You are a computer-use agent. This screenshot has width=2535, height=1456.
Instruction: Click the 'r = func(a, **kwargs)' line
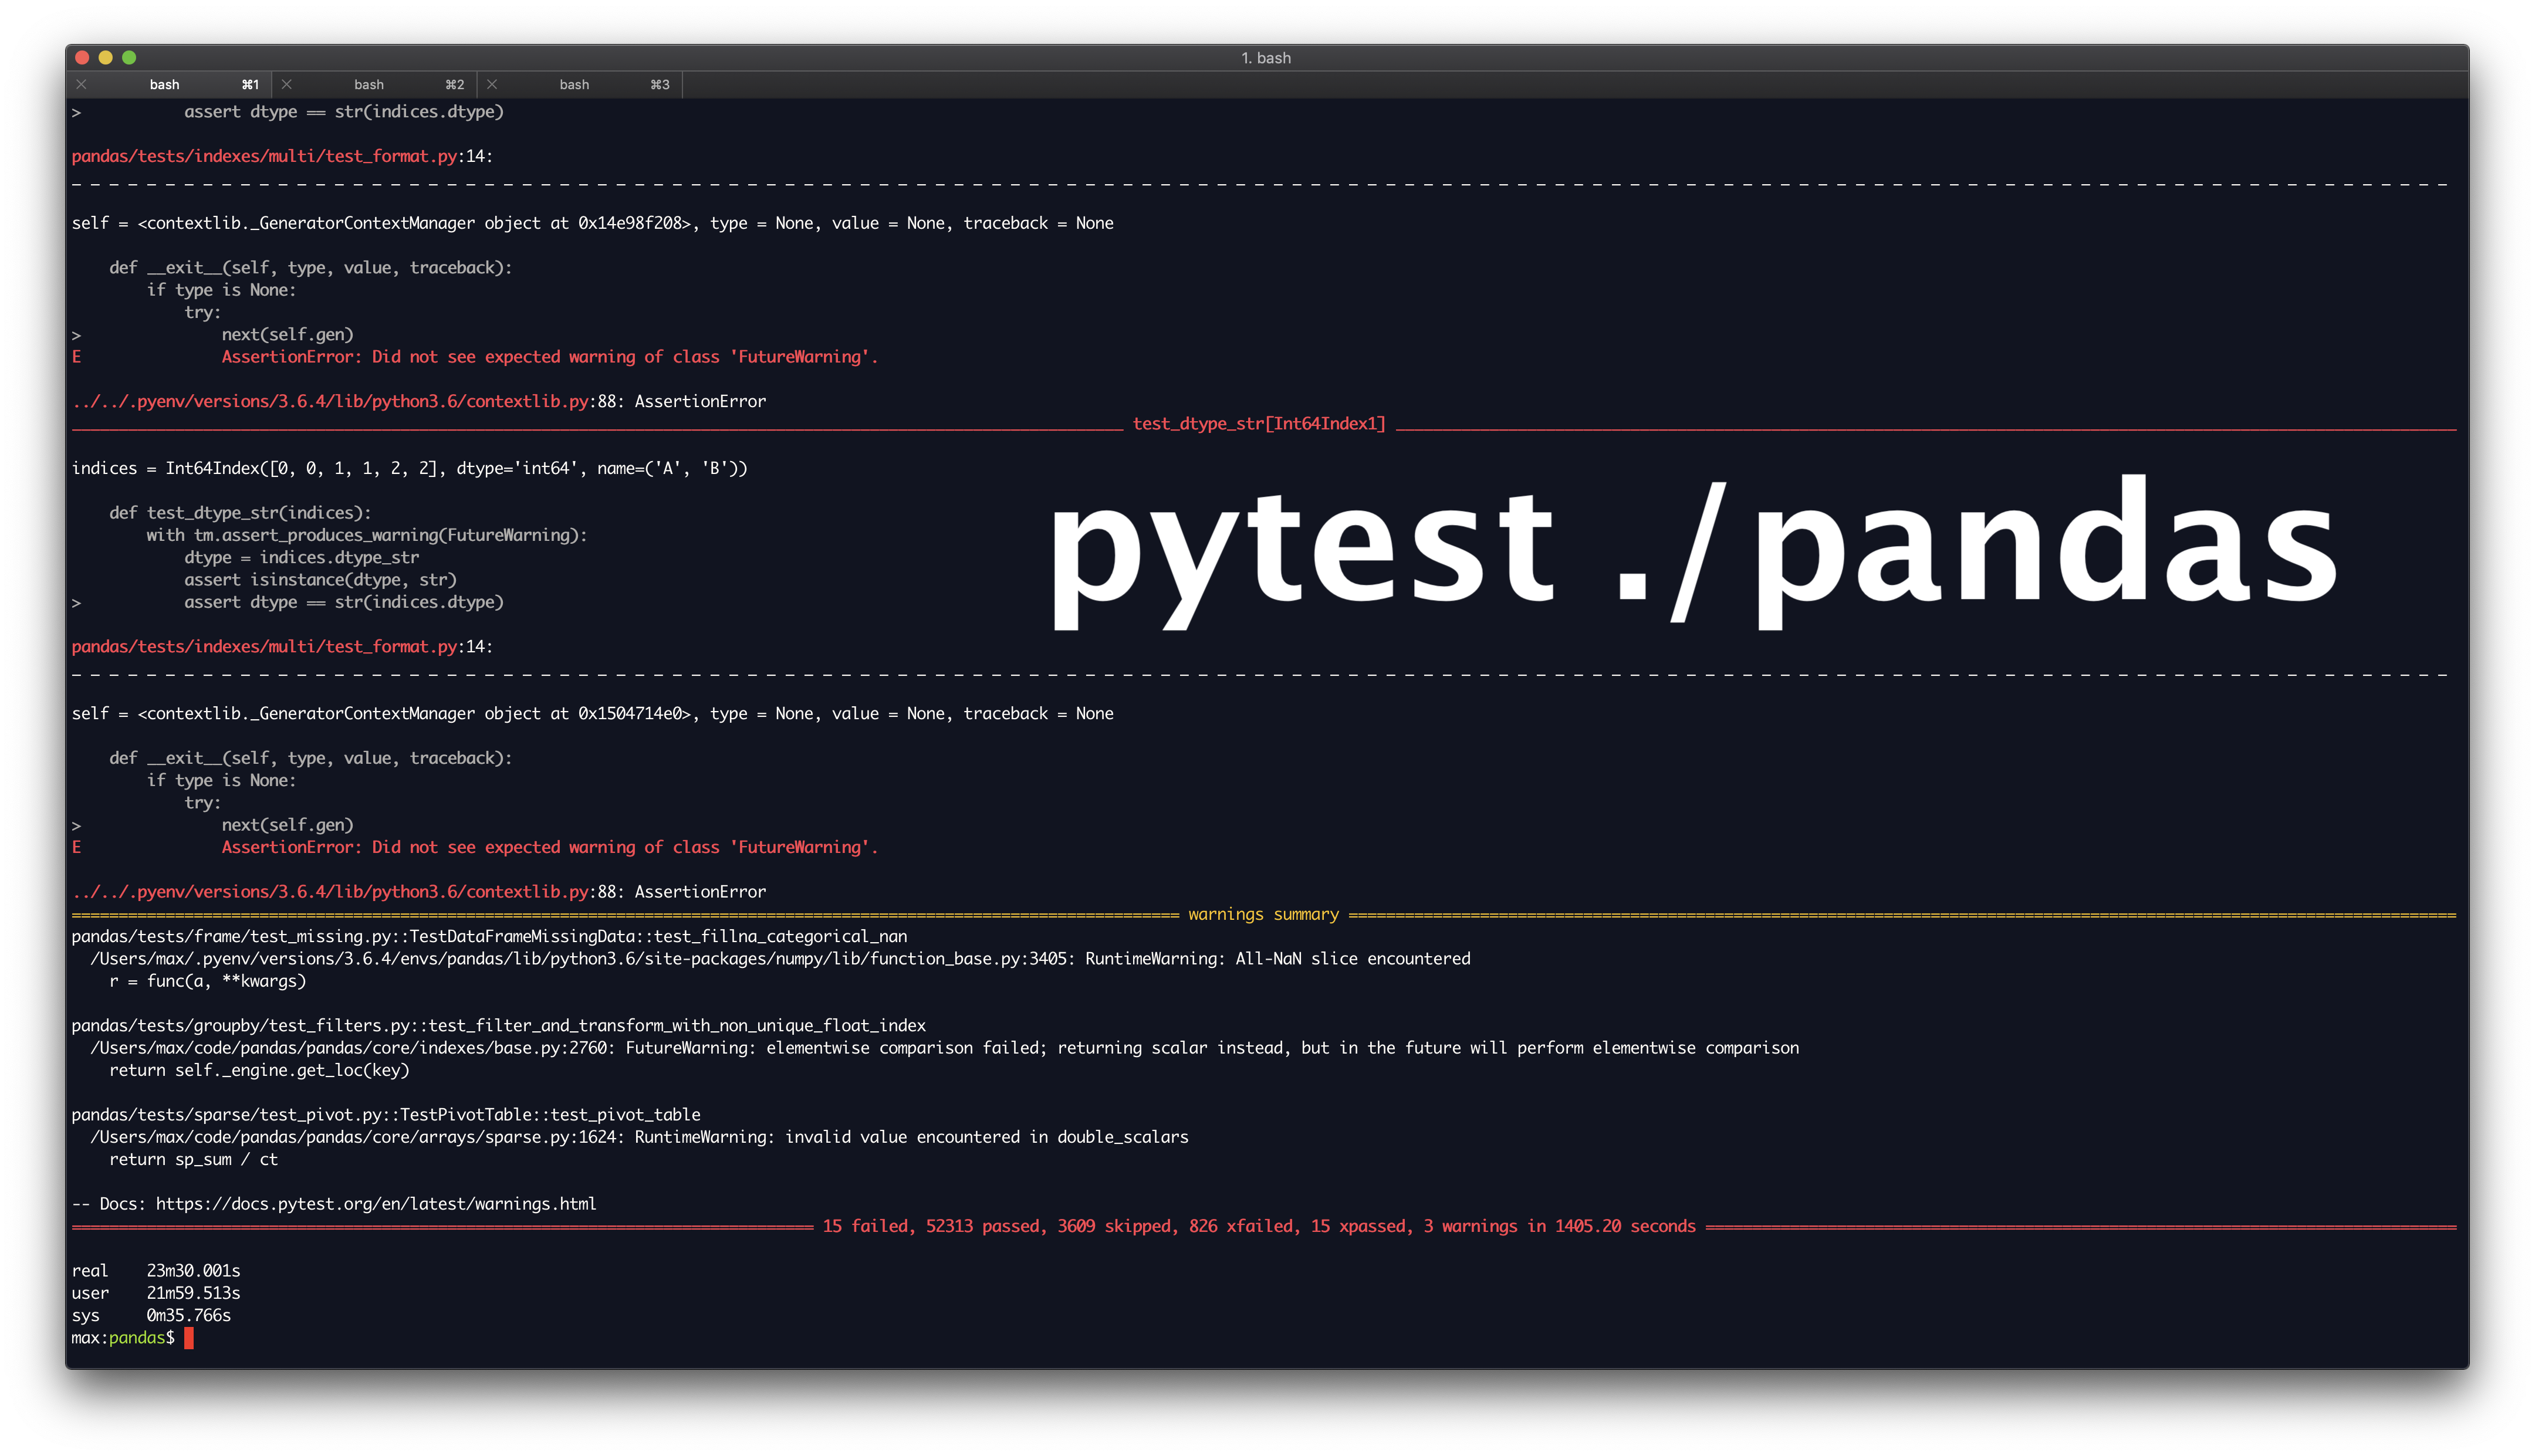coord(208,981)
